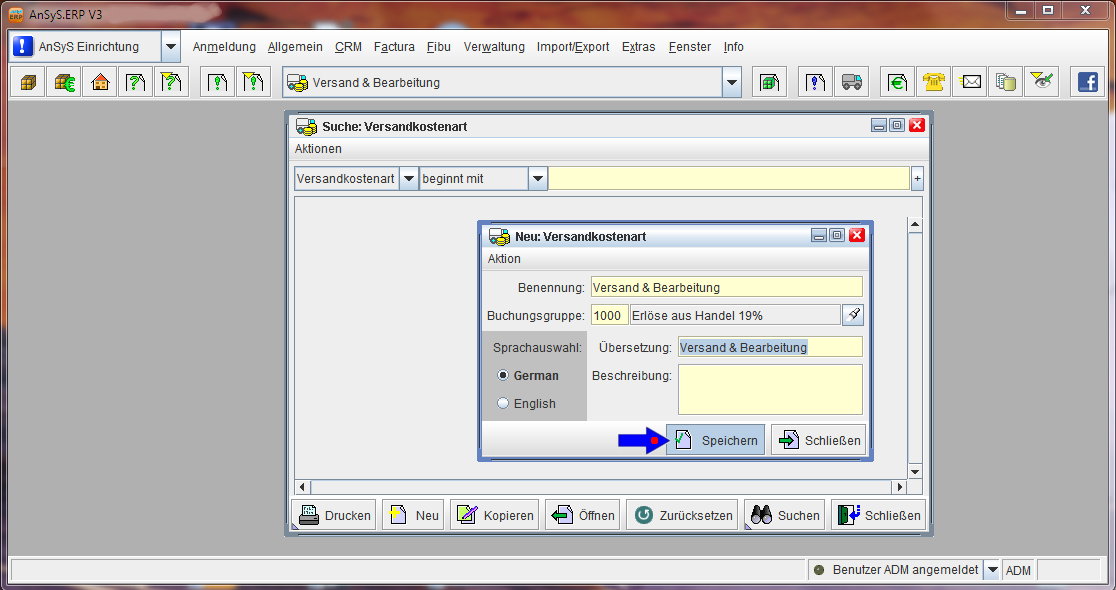Click the delivery truck toolbar icon

coord(852,82)
